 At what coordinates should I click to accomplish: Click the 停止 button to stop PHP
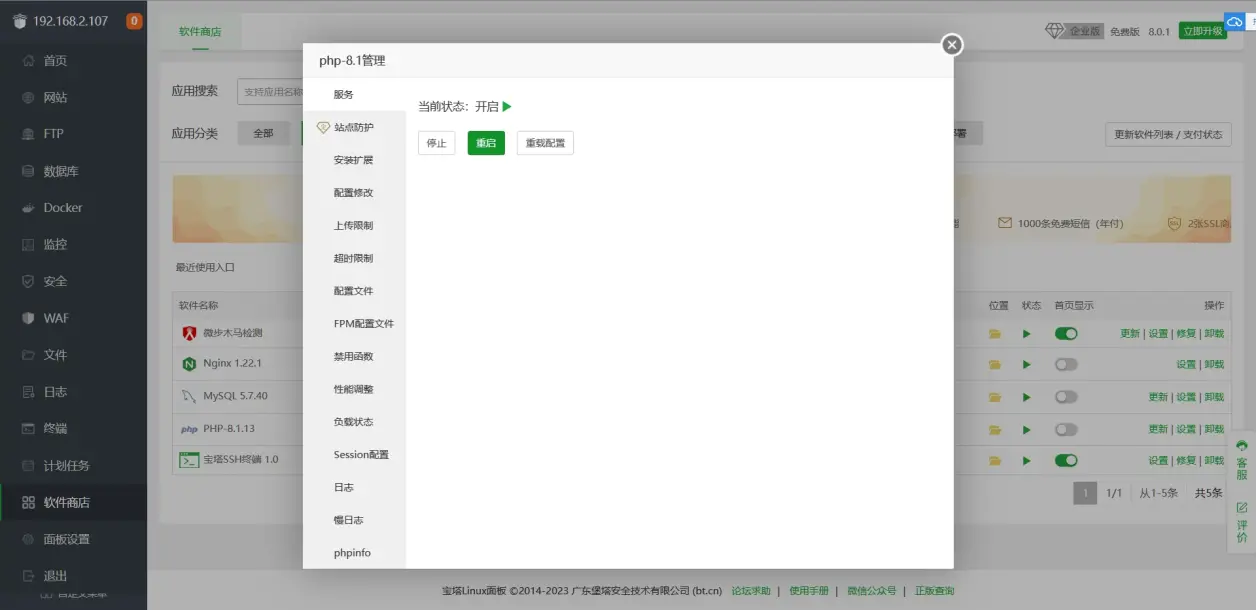click(436, 143)
